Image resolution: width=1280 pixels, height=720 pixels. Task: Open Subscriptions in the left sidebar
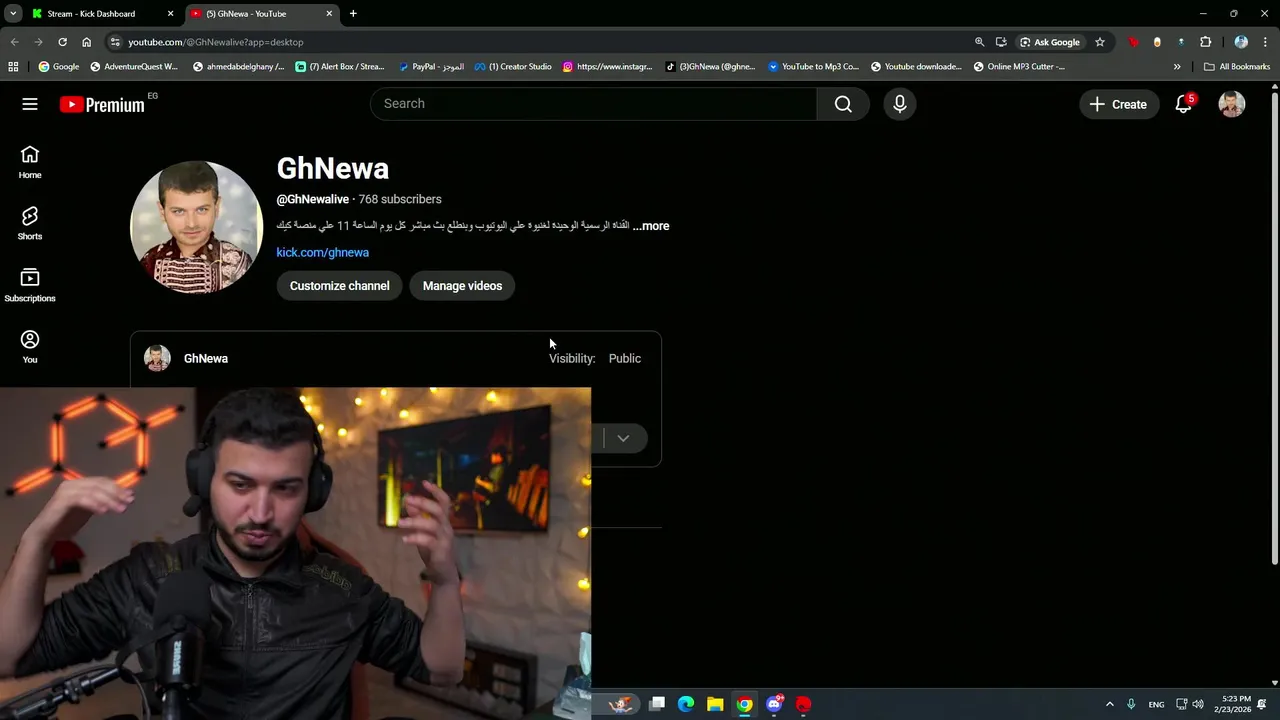coord(30,285)
